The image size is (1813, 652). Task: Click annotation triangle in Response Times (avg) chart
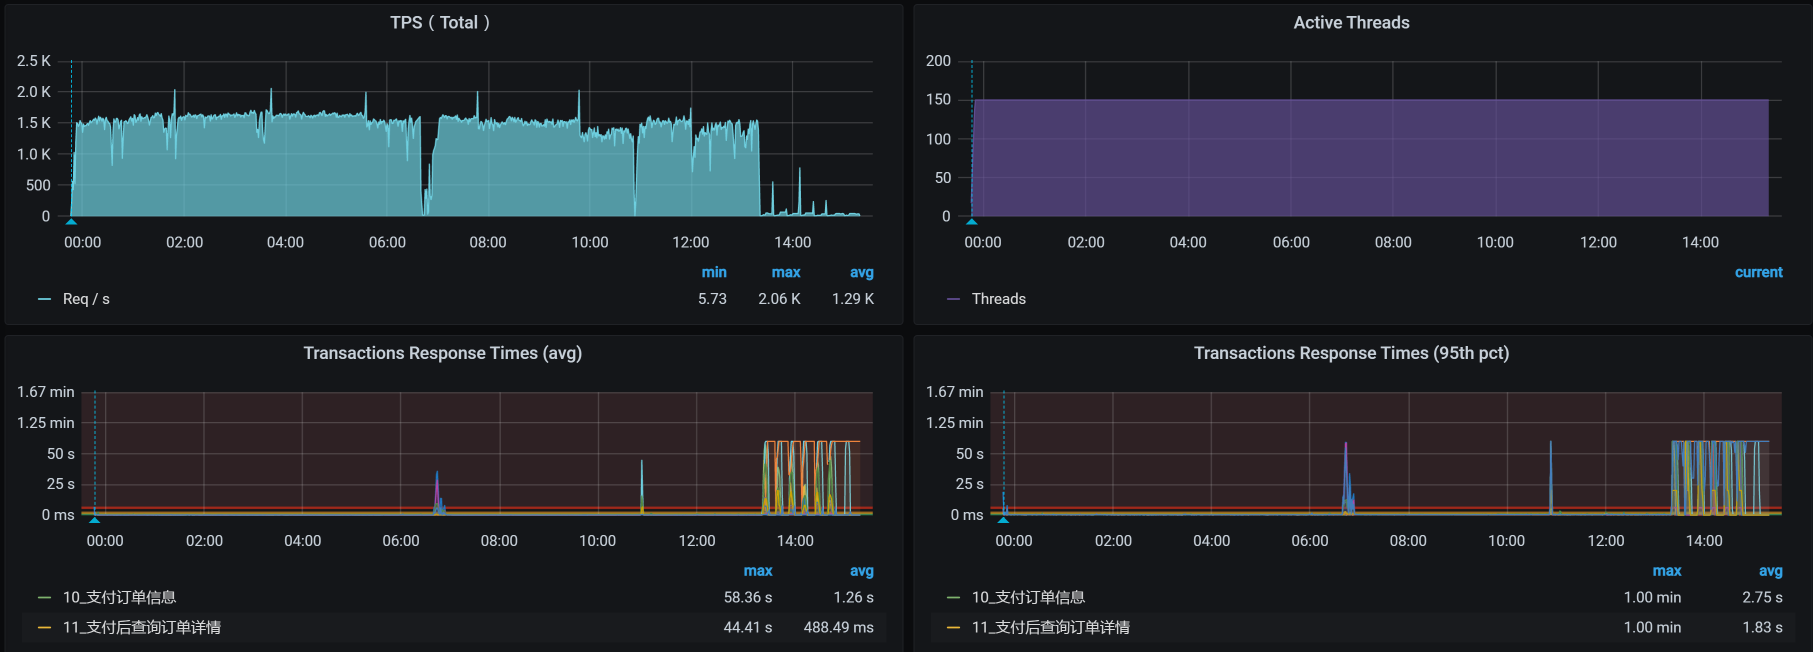click(x=95, y=519)
